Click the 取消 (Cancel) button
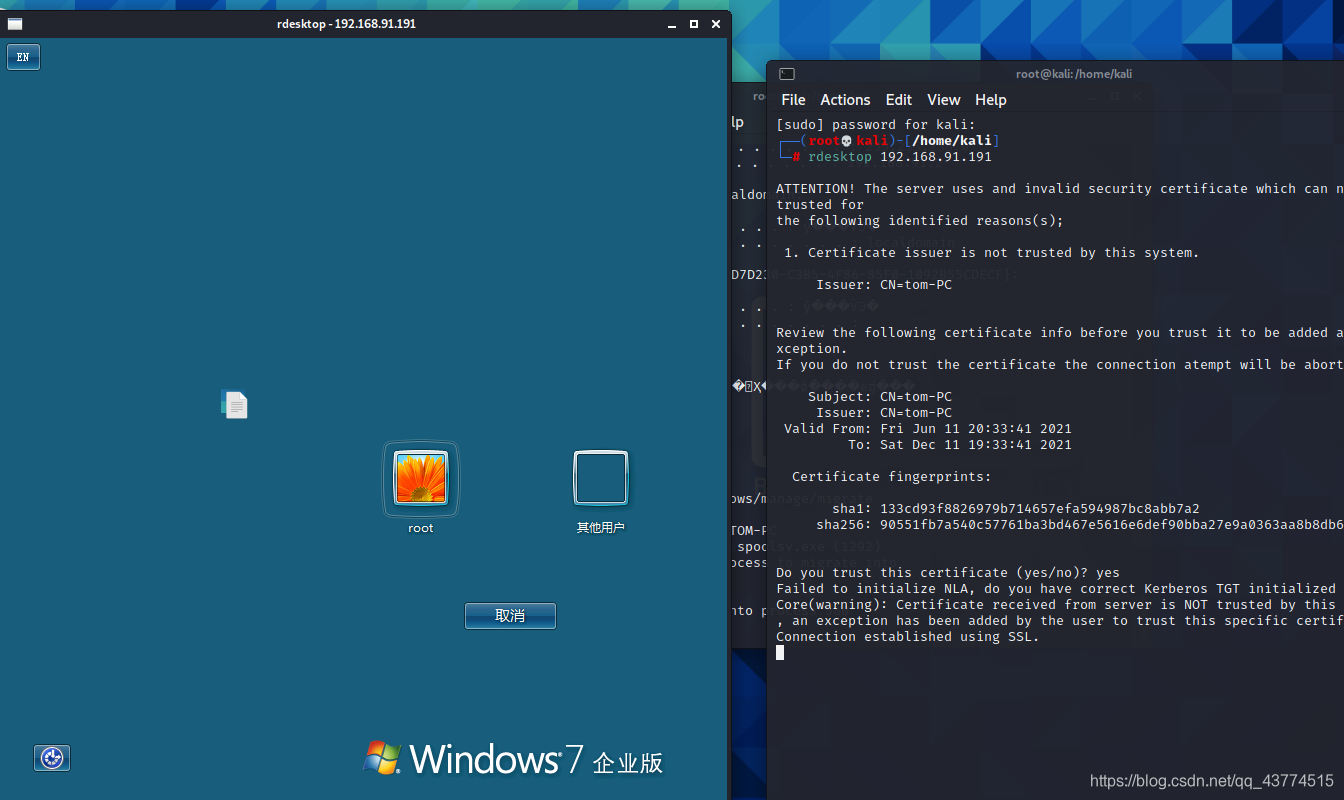Viewport: 1344px width, 800px height. click(x=510, y=616)
